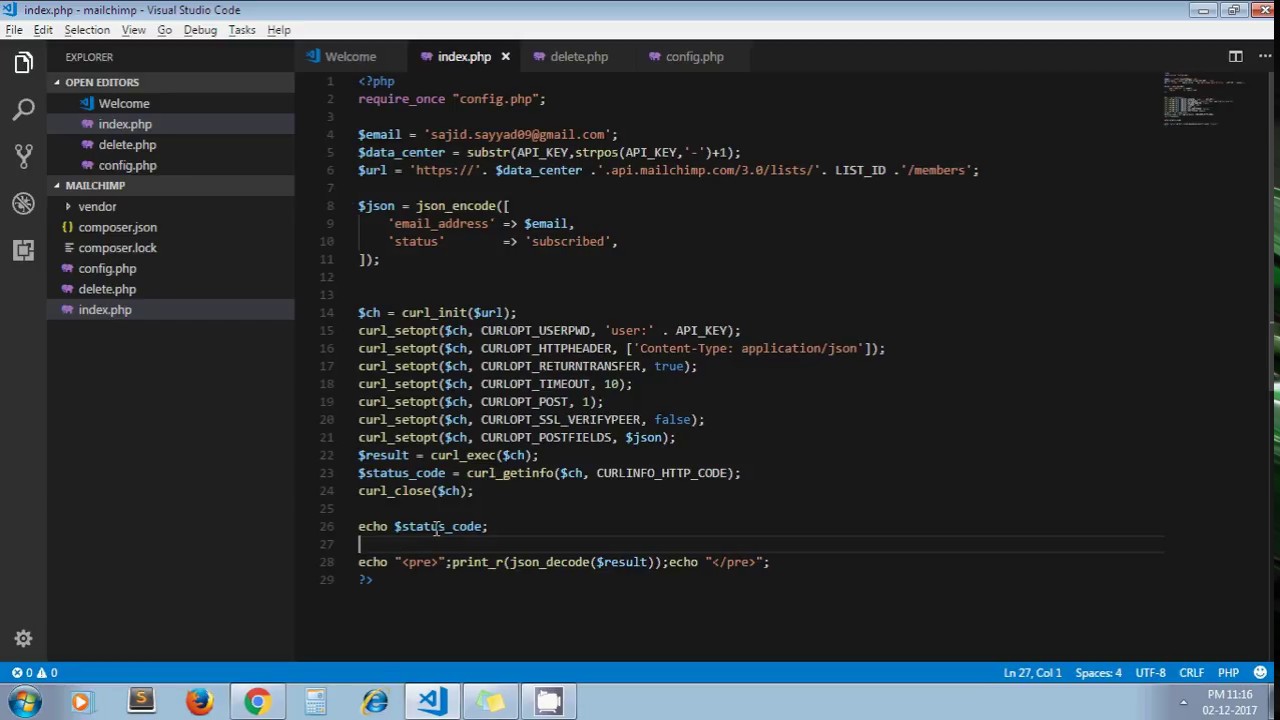Open the Tasks menu

point(242,30)
